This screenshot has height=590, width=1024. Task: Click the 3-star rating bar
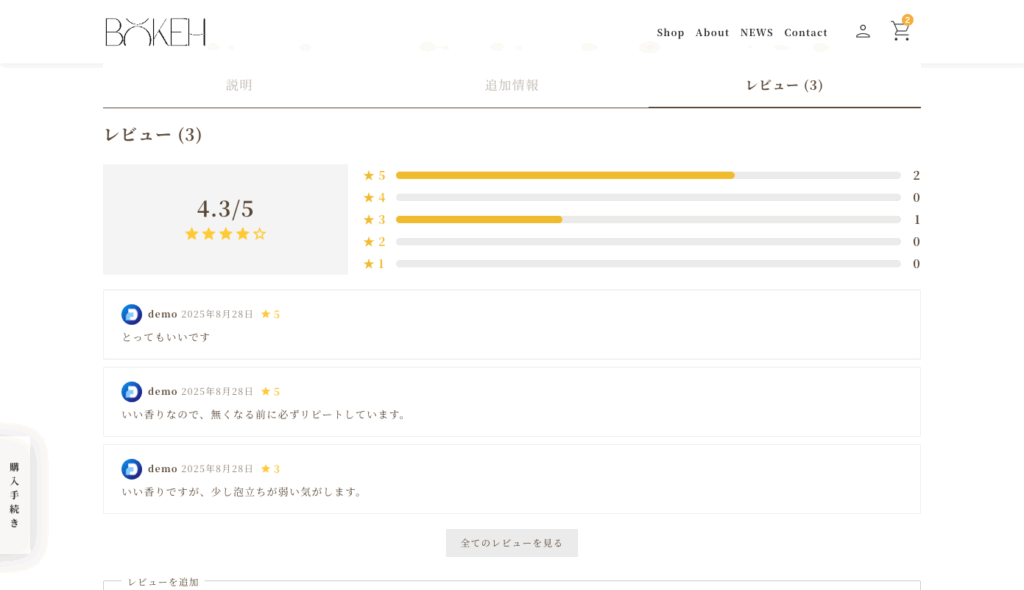point(647,219)
